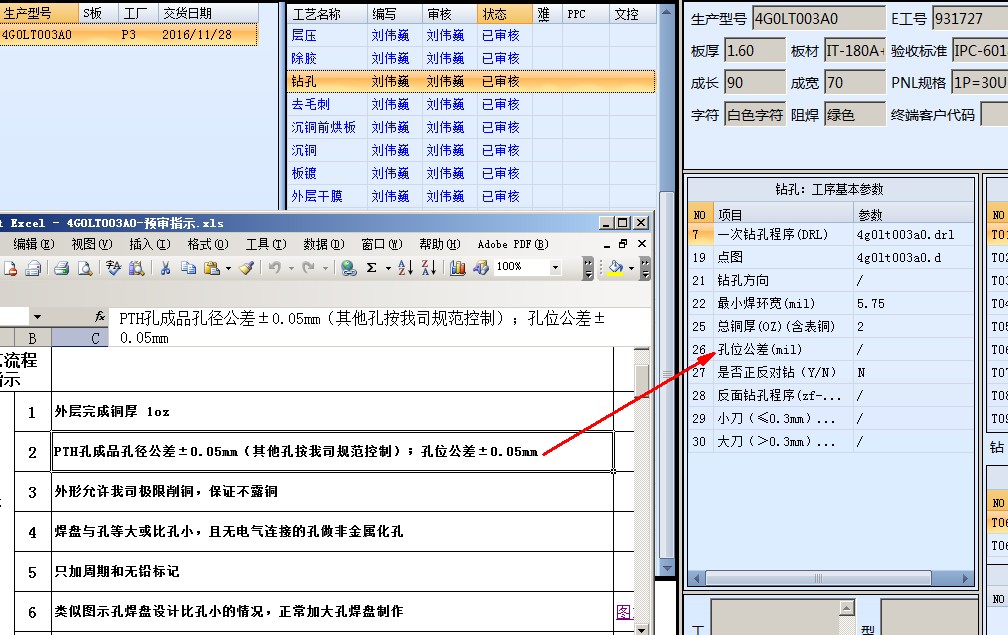The height and width of the screenshot is (635, 1008).
Task: Click the Insert Hyperlink globe icon
Action: 348,268
